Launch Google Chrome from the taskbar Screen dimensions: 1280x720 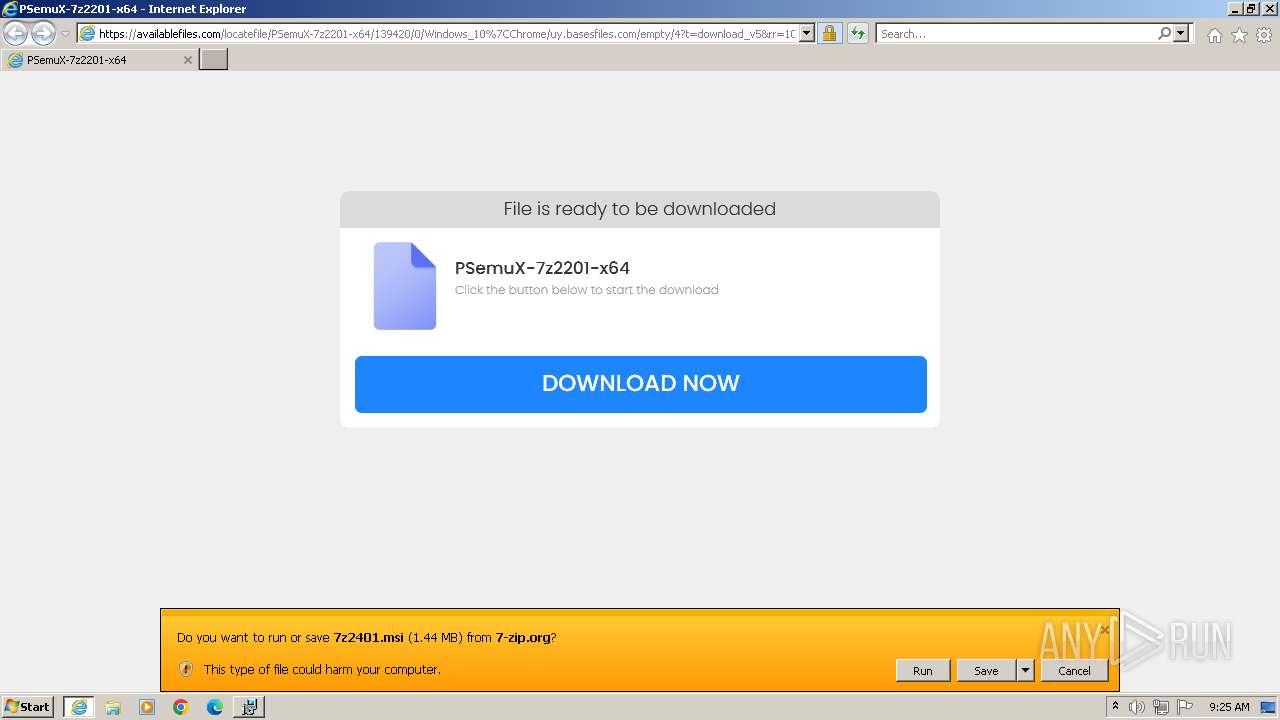click(x=181, y=707)
